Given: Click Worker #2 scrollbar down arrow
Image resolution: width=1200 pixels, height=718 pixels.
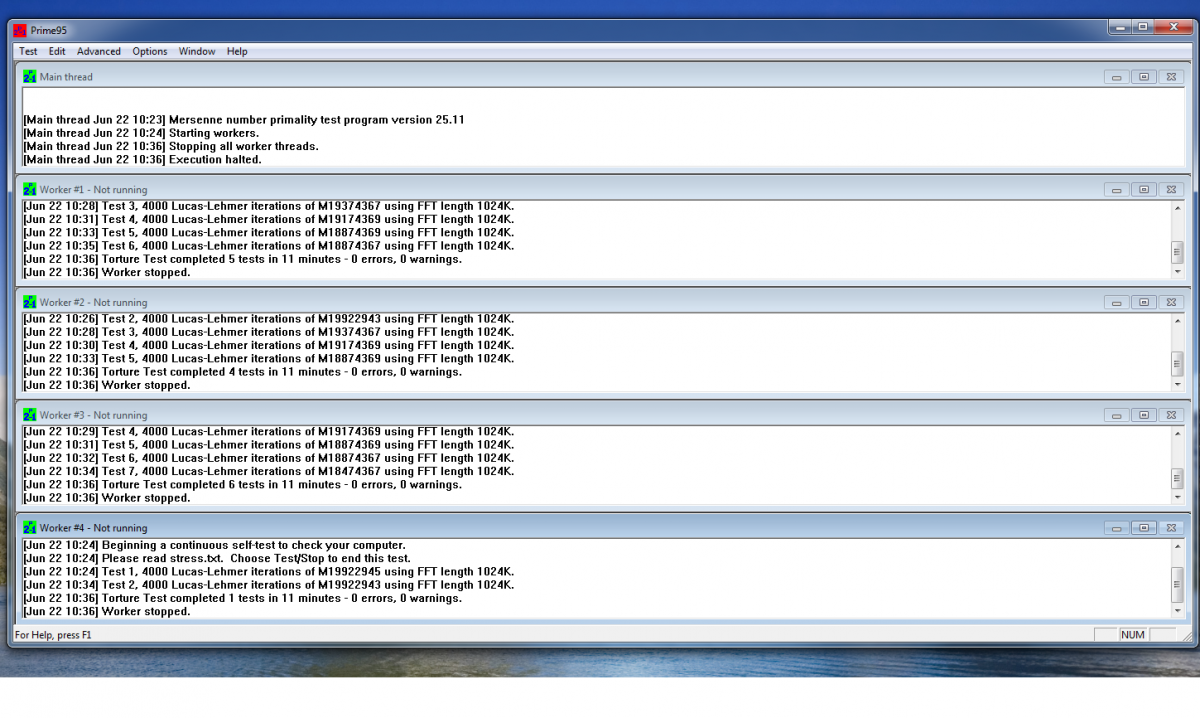Looking at the screenshot, I should 1177,384.
